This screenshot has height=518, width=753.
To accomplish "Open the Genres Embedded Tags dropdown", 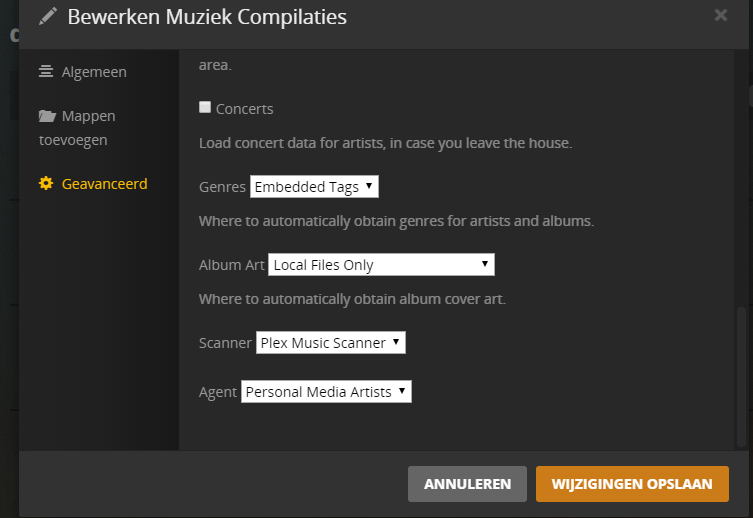I will click(x=314, y=187).
